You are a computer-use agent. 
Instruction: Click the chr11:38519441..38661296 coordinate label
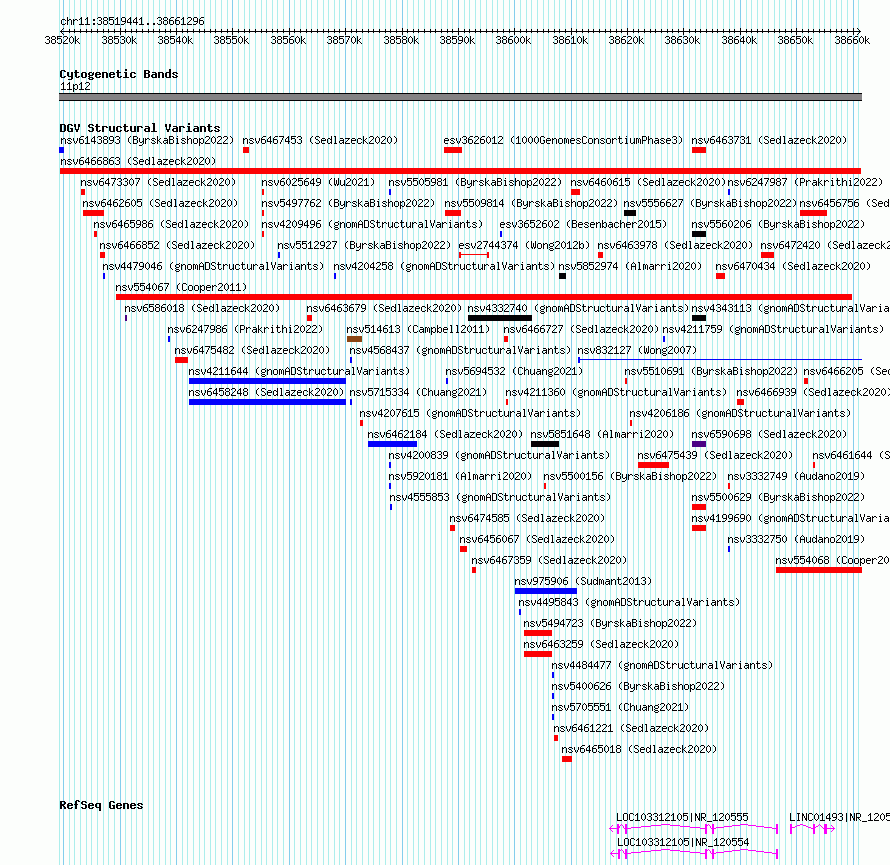pos(132,22)
